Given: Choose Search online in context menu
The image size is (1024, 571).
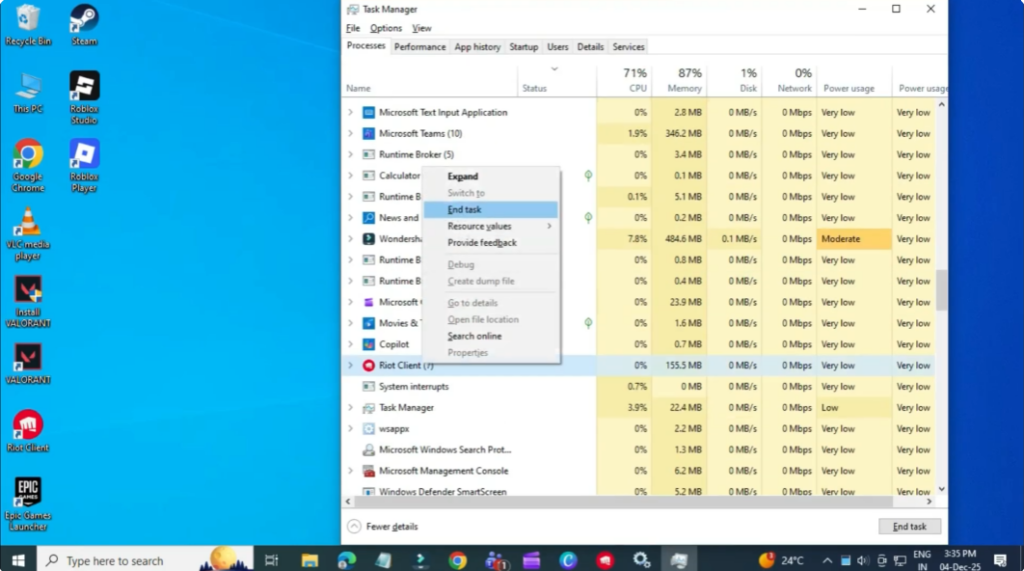Looking at the screenshot, I should coord(490,336).
